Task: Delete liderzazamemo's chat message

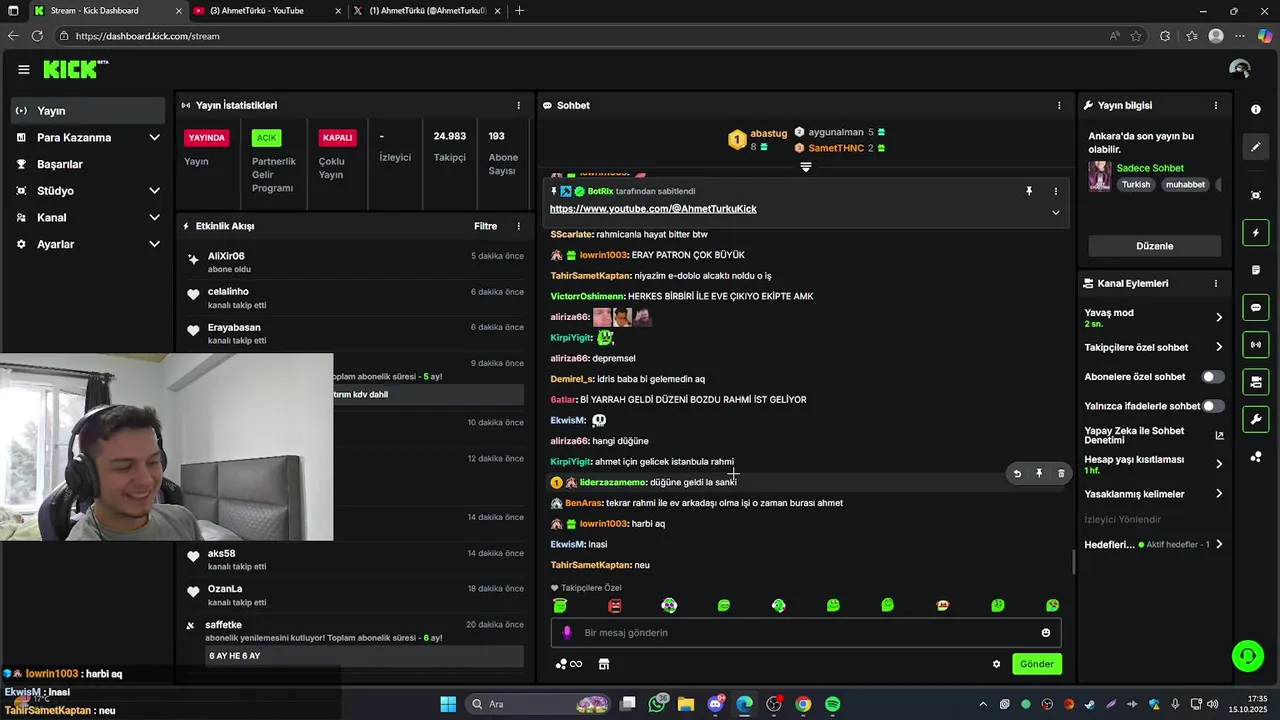Action: [1061, 474]
